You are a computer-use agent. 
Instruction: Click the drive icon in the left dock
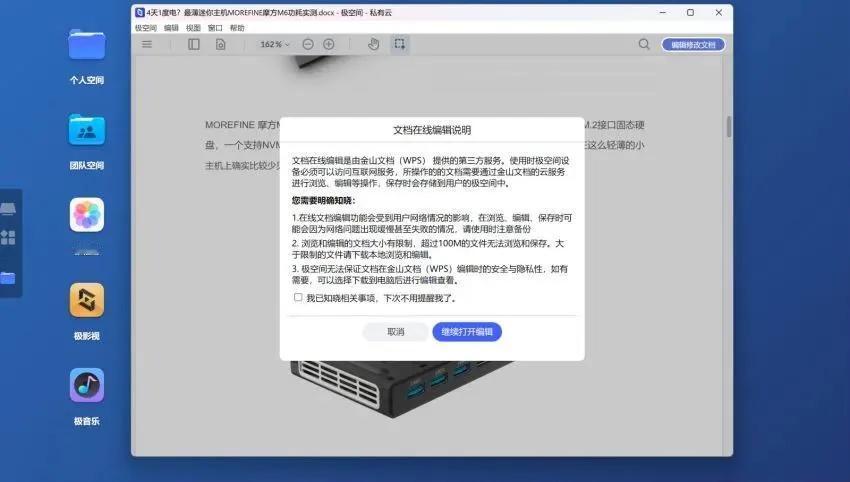tap(8, 209)
